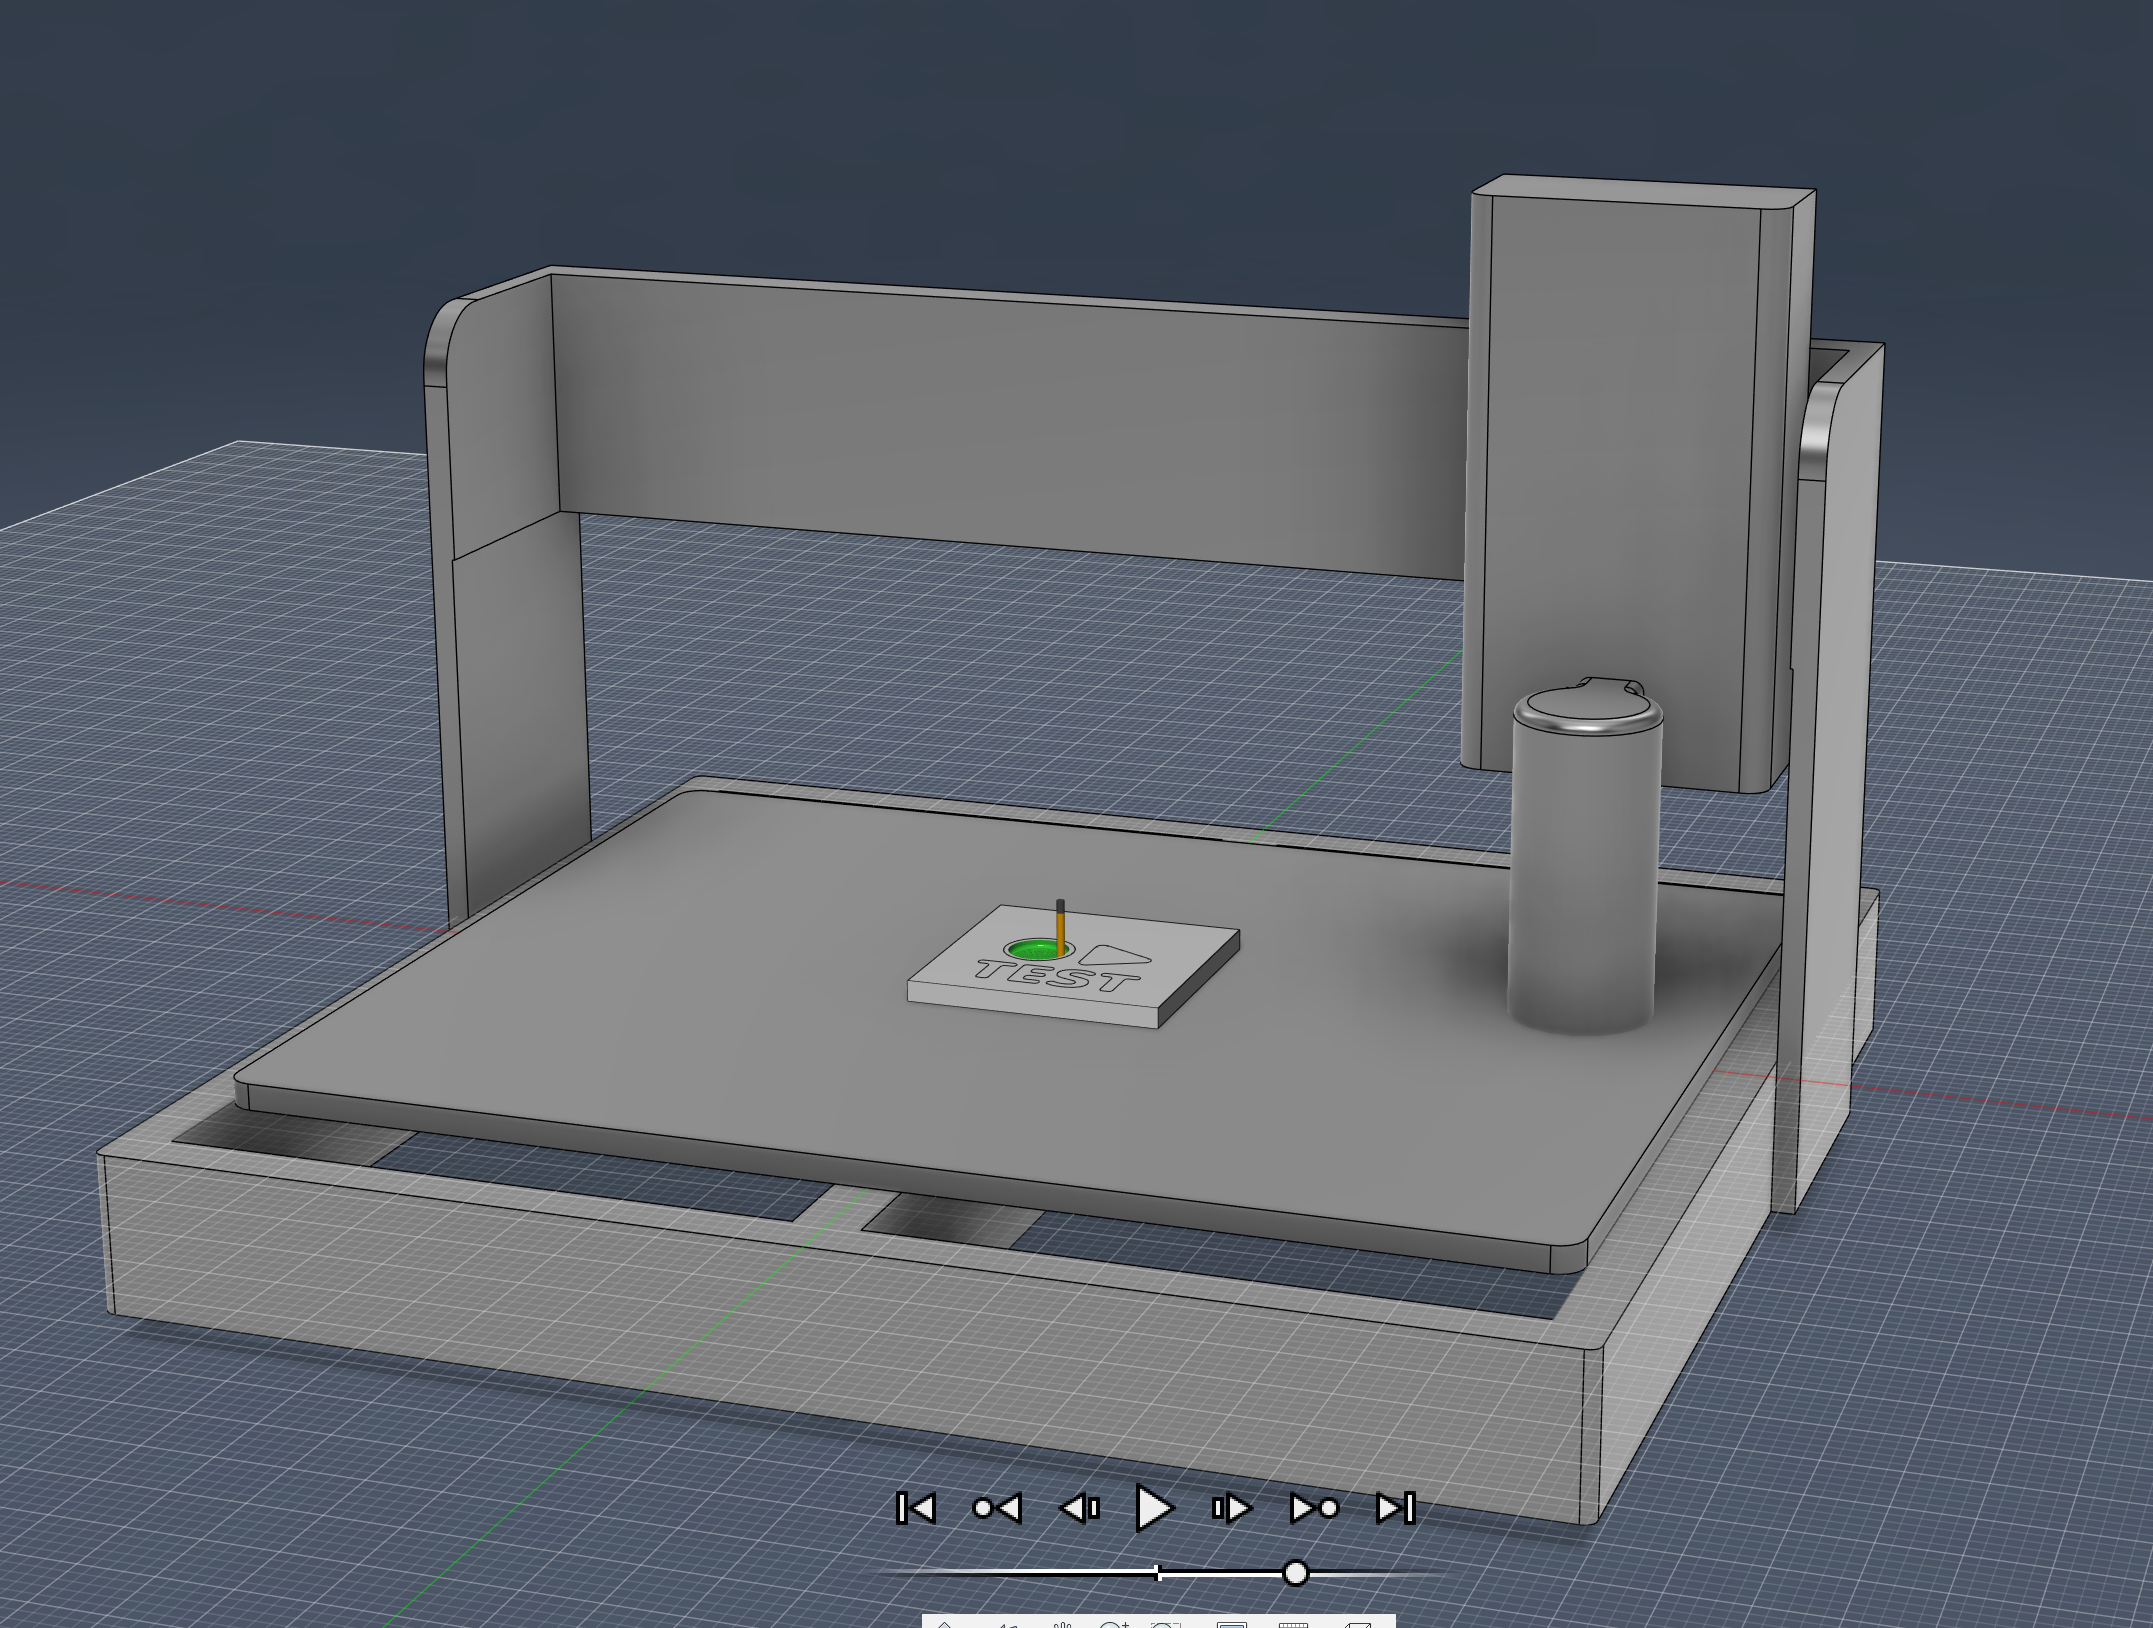Activate the Pan tool on the bottom toolbar
The image size is (2153, 1628).
pyautogui.click(x=1064, y=1624)
